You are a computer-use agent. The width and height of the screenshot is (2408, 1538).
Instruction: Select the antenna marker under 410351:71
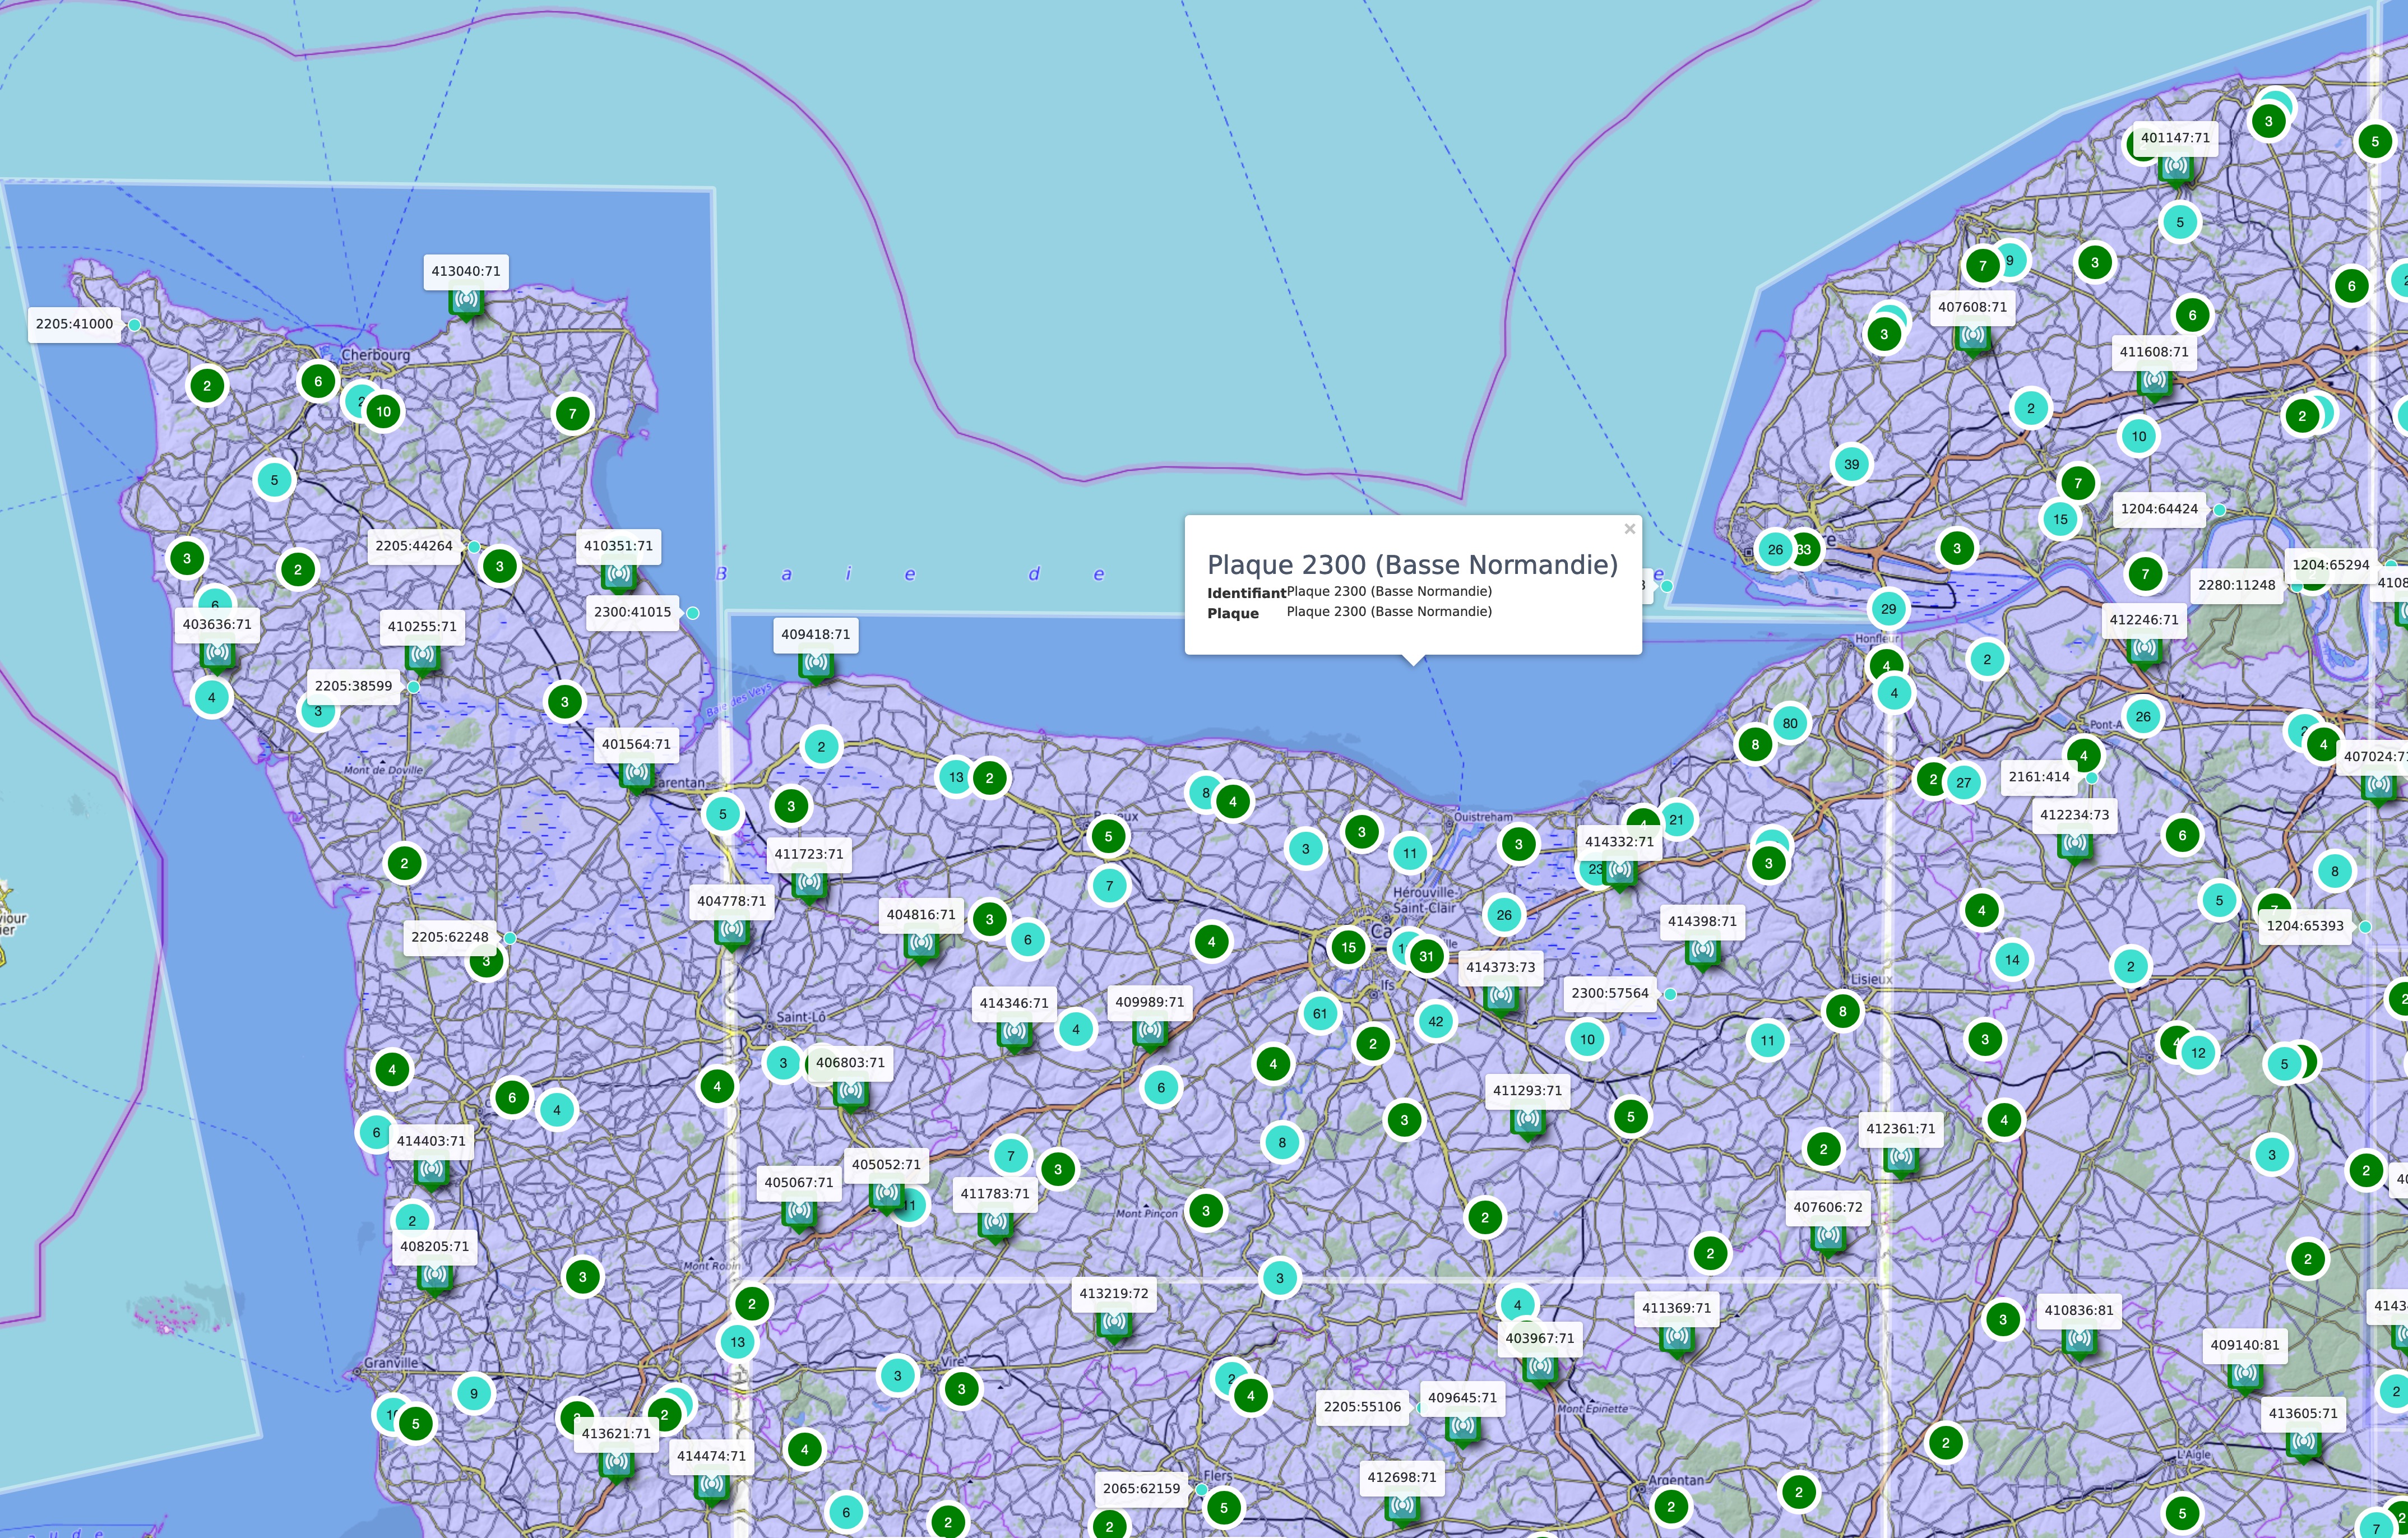[619, 576]
